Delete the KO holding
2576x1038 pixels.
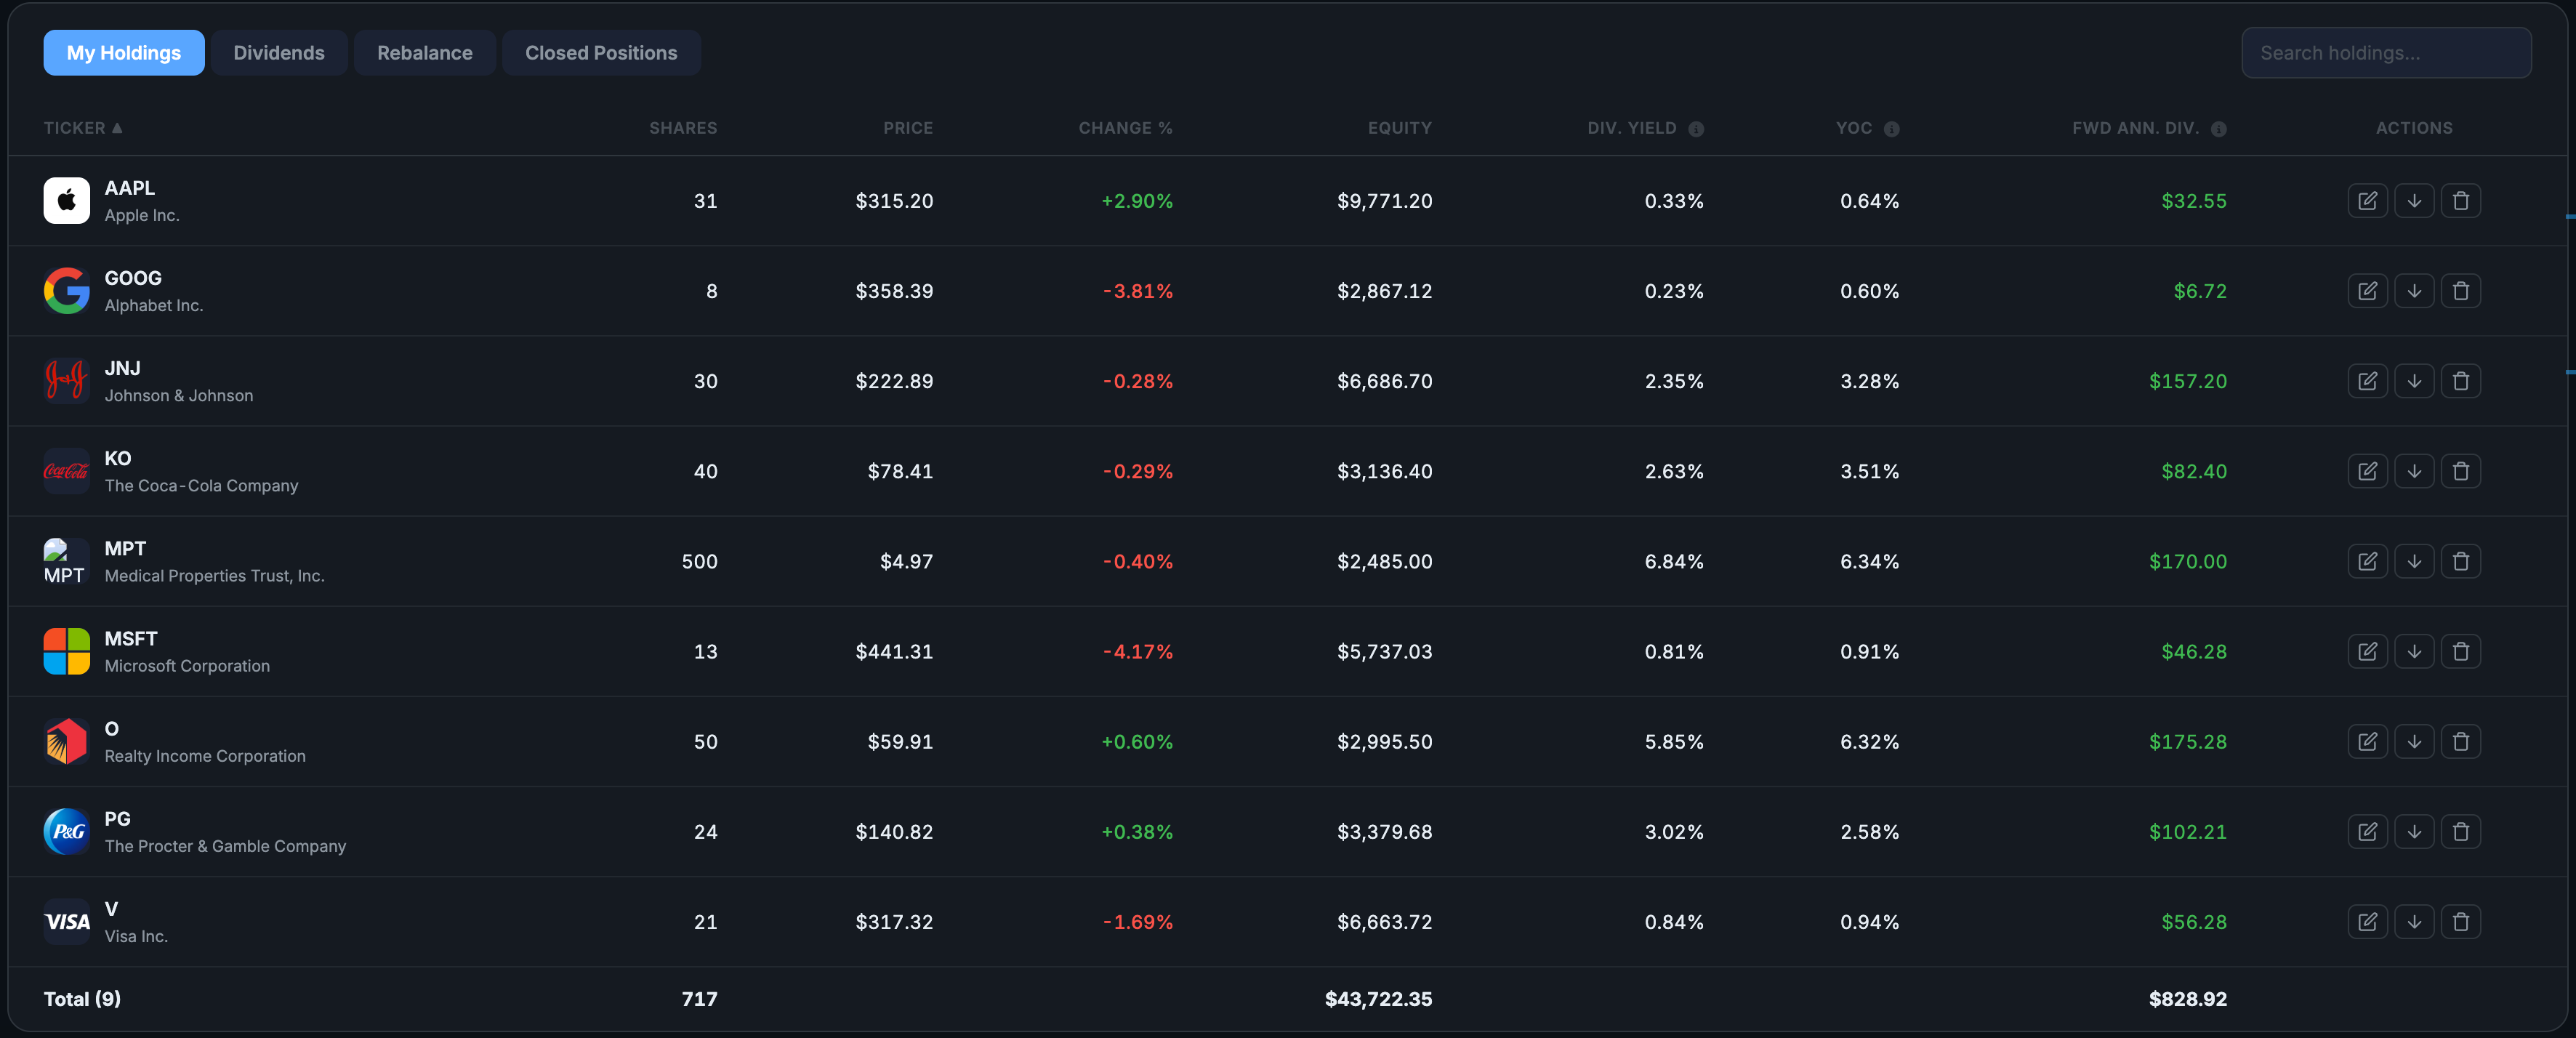click(2461, 471)
